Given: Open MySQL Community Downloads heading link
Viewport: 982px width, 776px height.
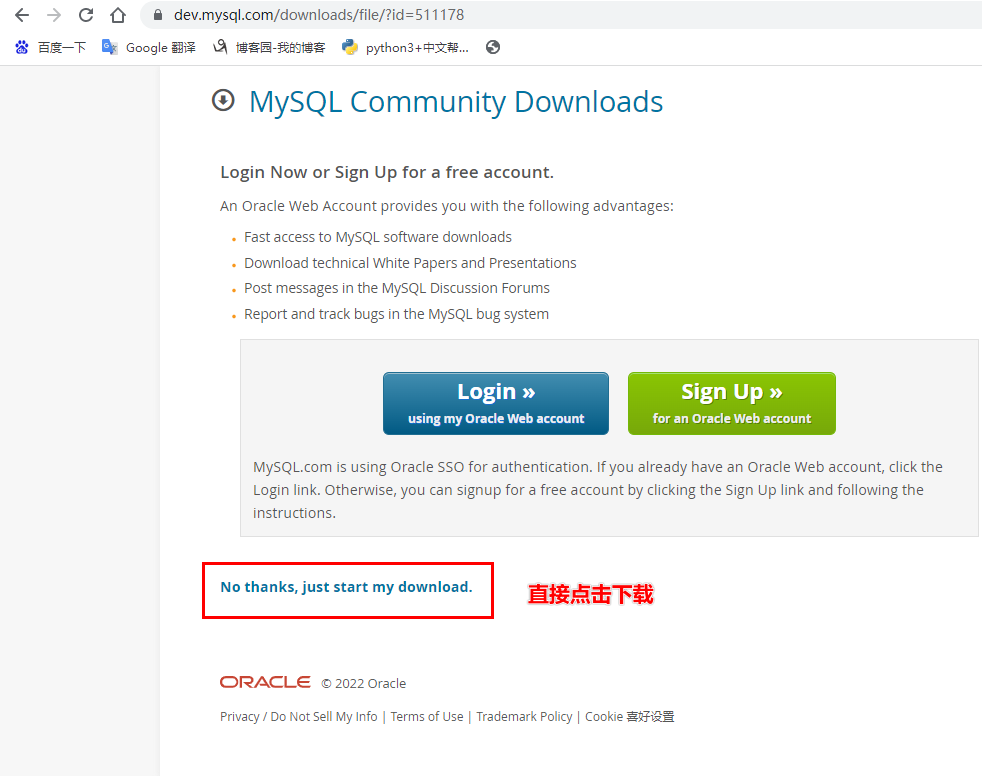Looking at the screenshot, I should pos(456,101).
